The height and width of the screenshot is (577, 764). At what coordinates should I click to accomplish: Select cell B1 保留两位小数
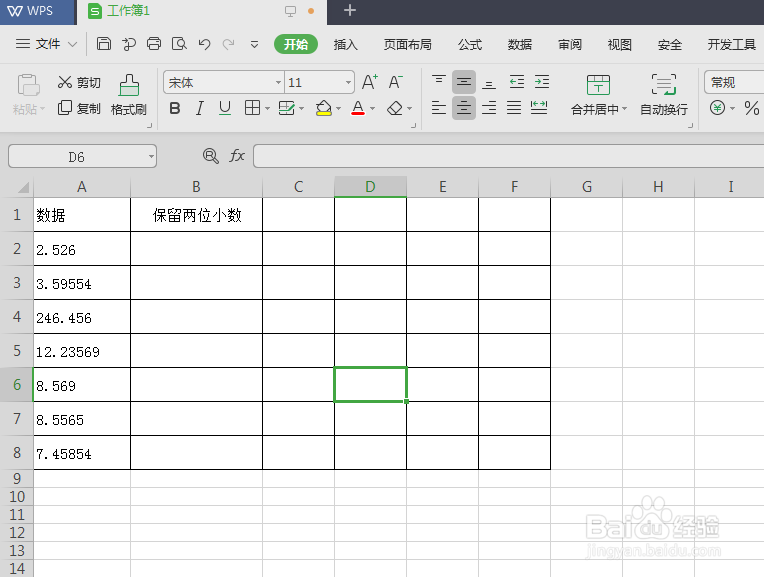click(x=196, y=214)
